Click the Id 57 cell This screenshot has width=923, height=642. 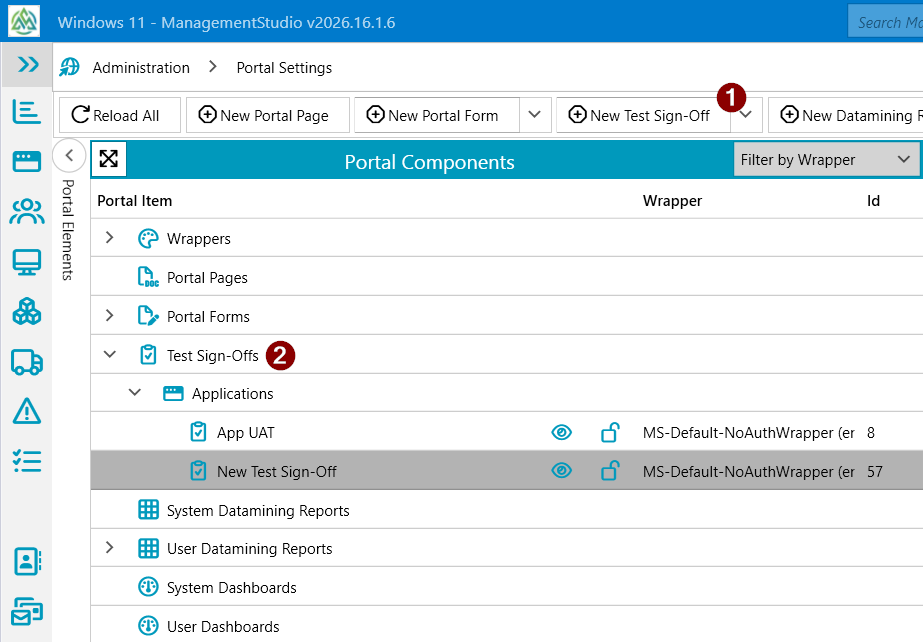point(875,472)
